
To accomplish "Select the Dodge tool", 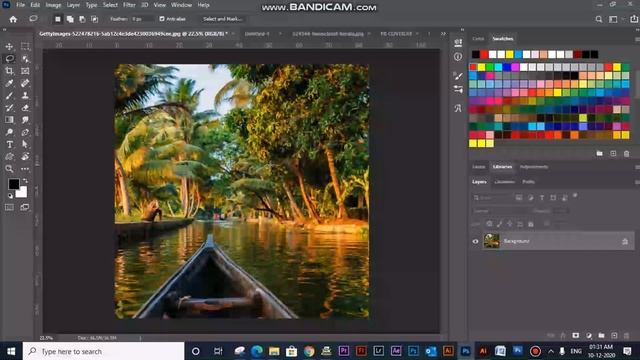I will coord(9,132).
